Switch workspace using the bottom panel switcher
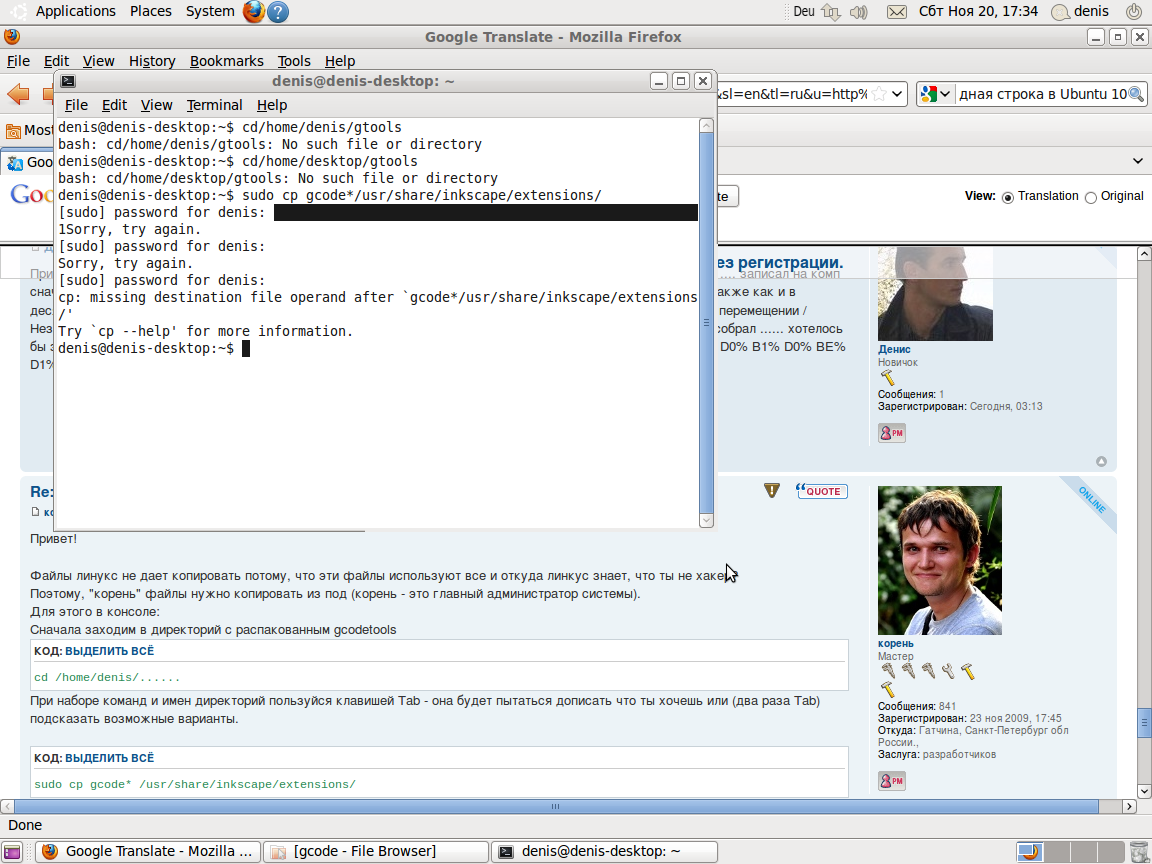 [x=1070, y=852]
